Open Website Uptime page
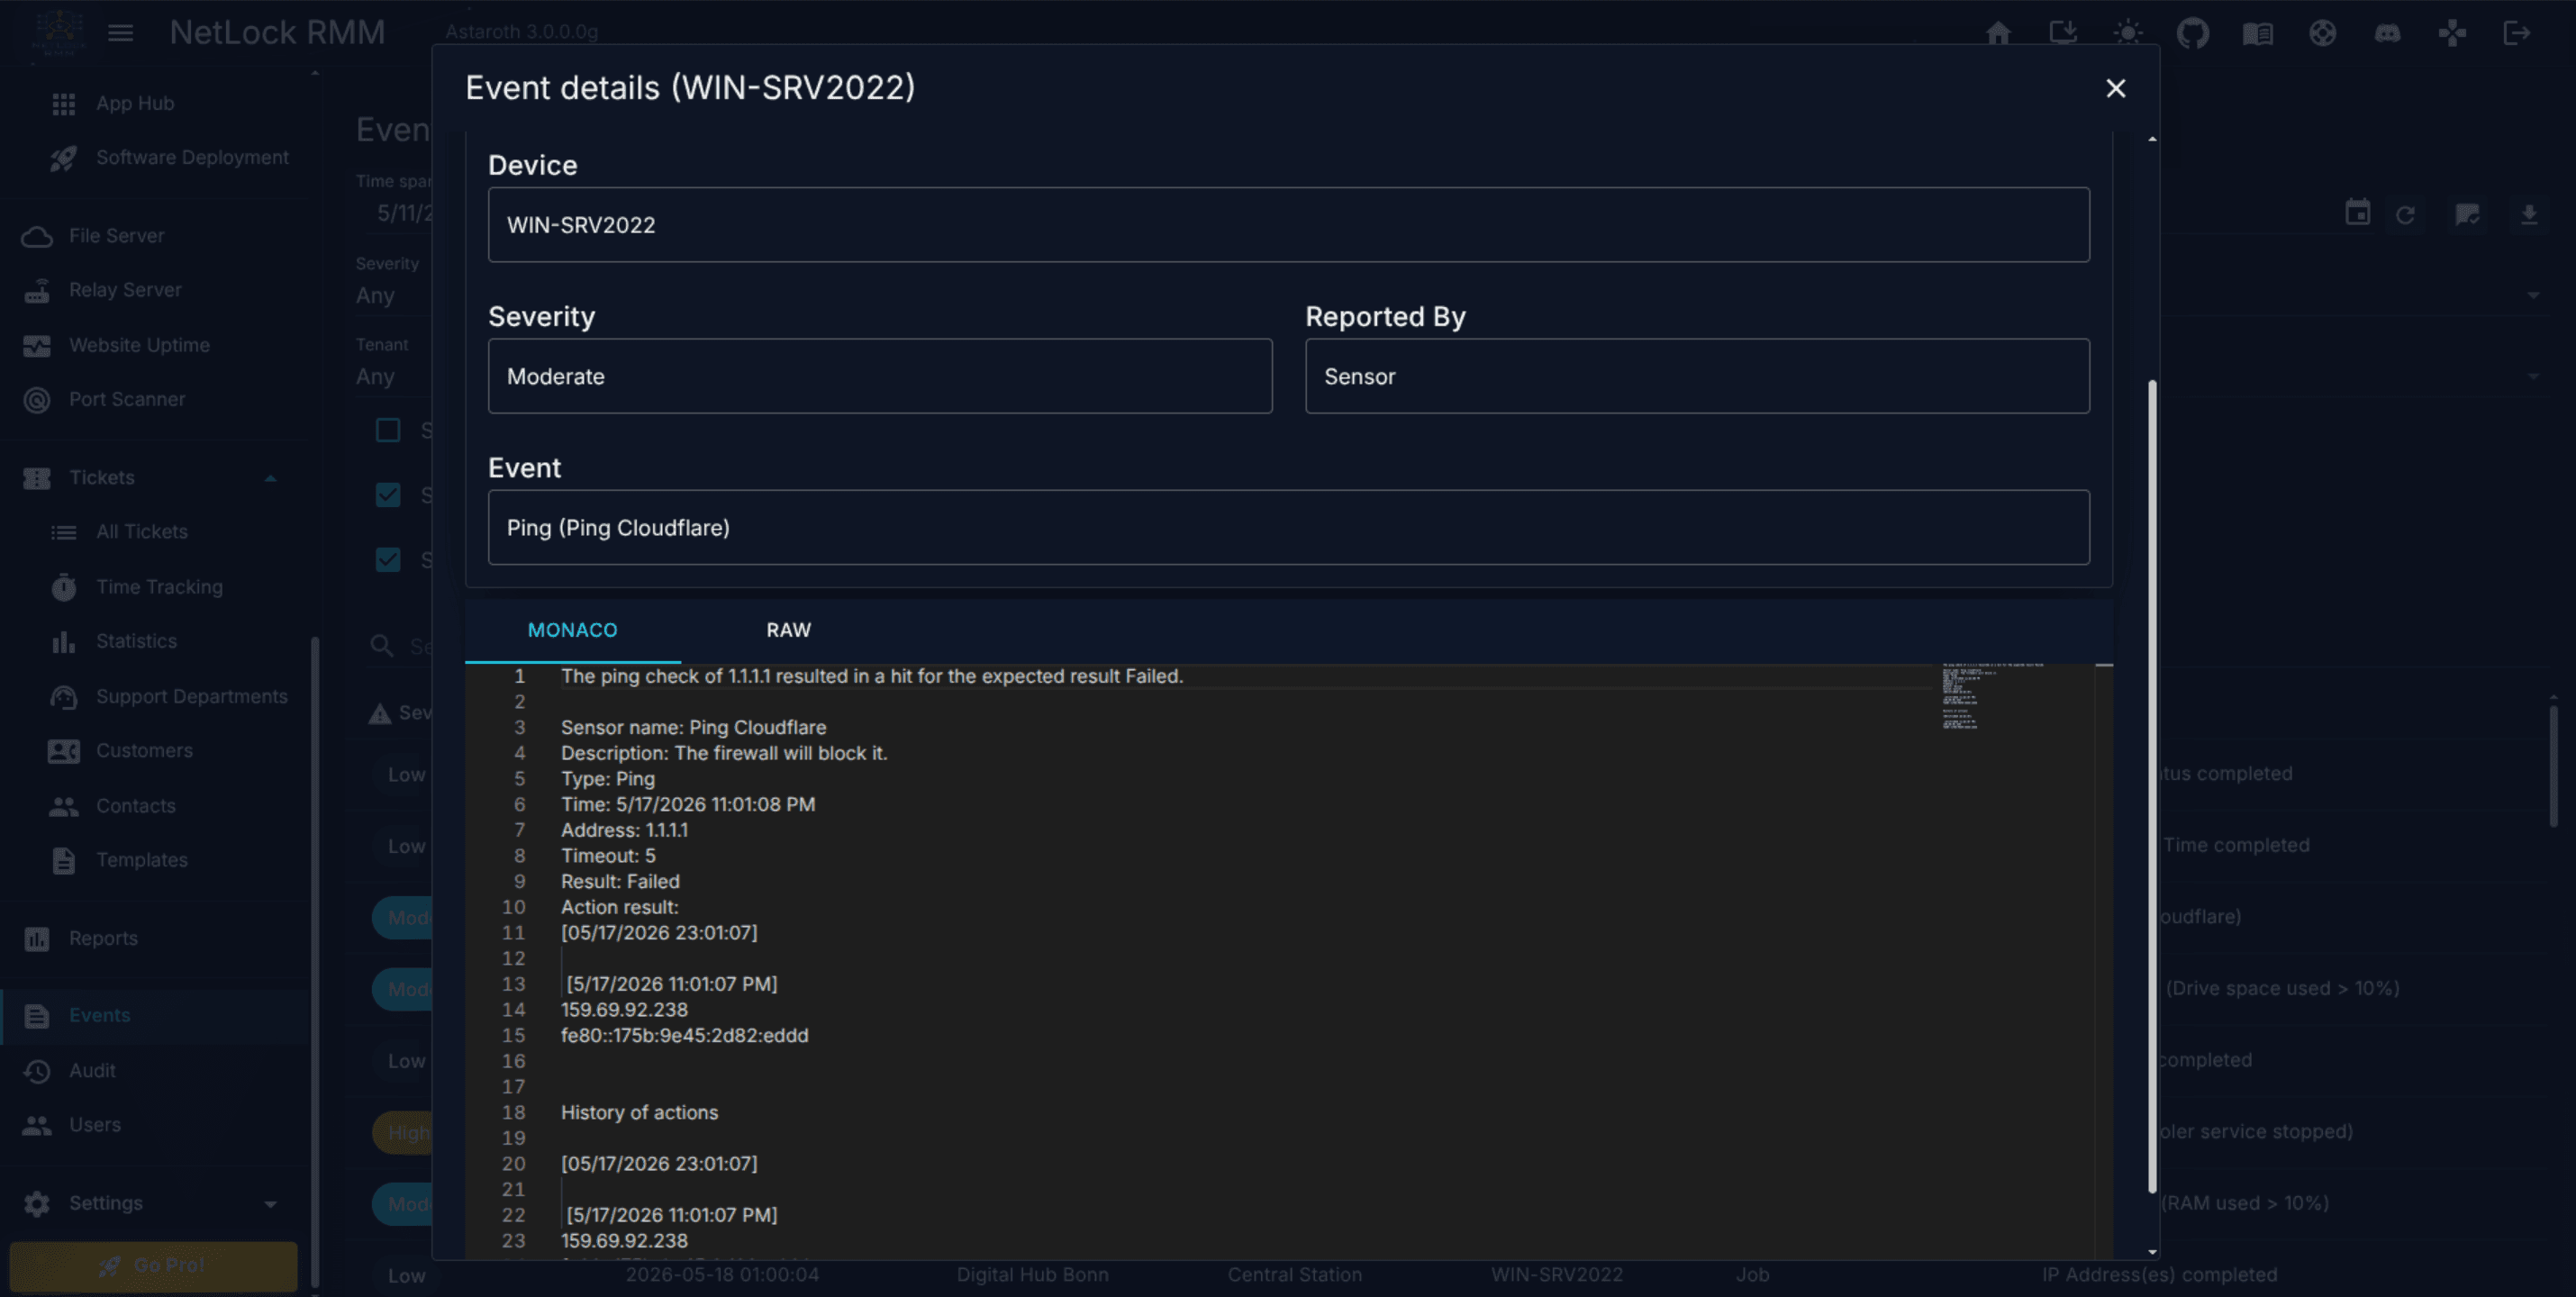This screenshot has width=2576, height=1297. tap(139, 345)
